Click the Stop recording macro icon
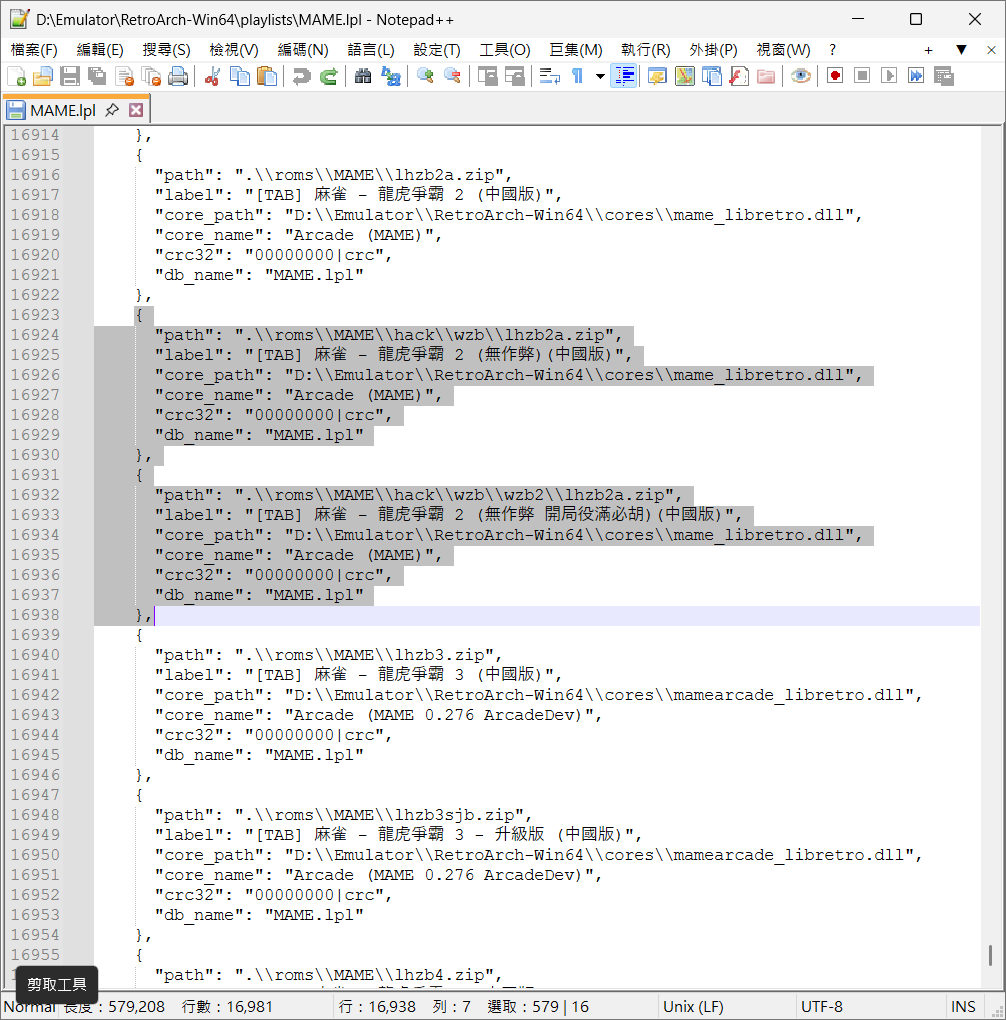1006x1020 pixels. tap(862, 76)
